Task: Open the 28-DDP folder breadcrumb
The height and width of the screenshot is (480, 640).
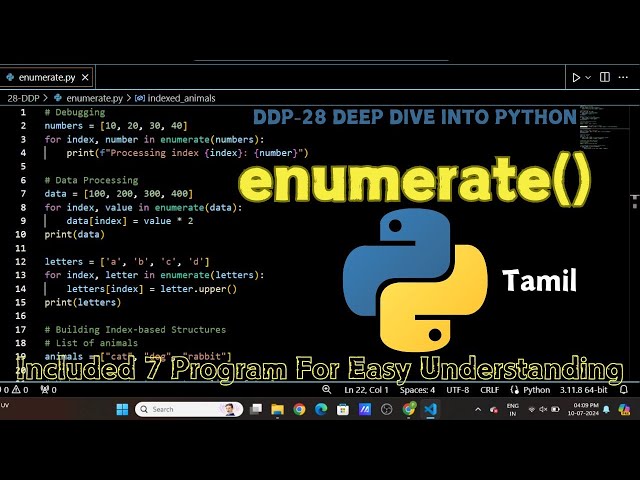Action: [x=23, y=98]
